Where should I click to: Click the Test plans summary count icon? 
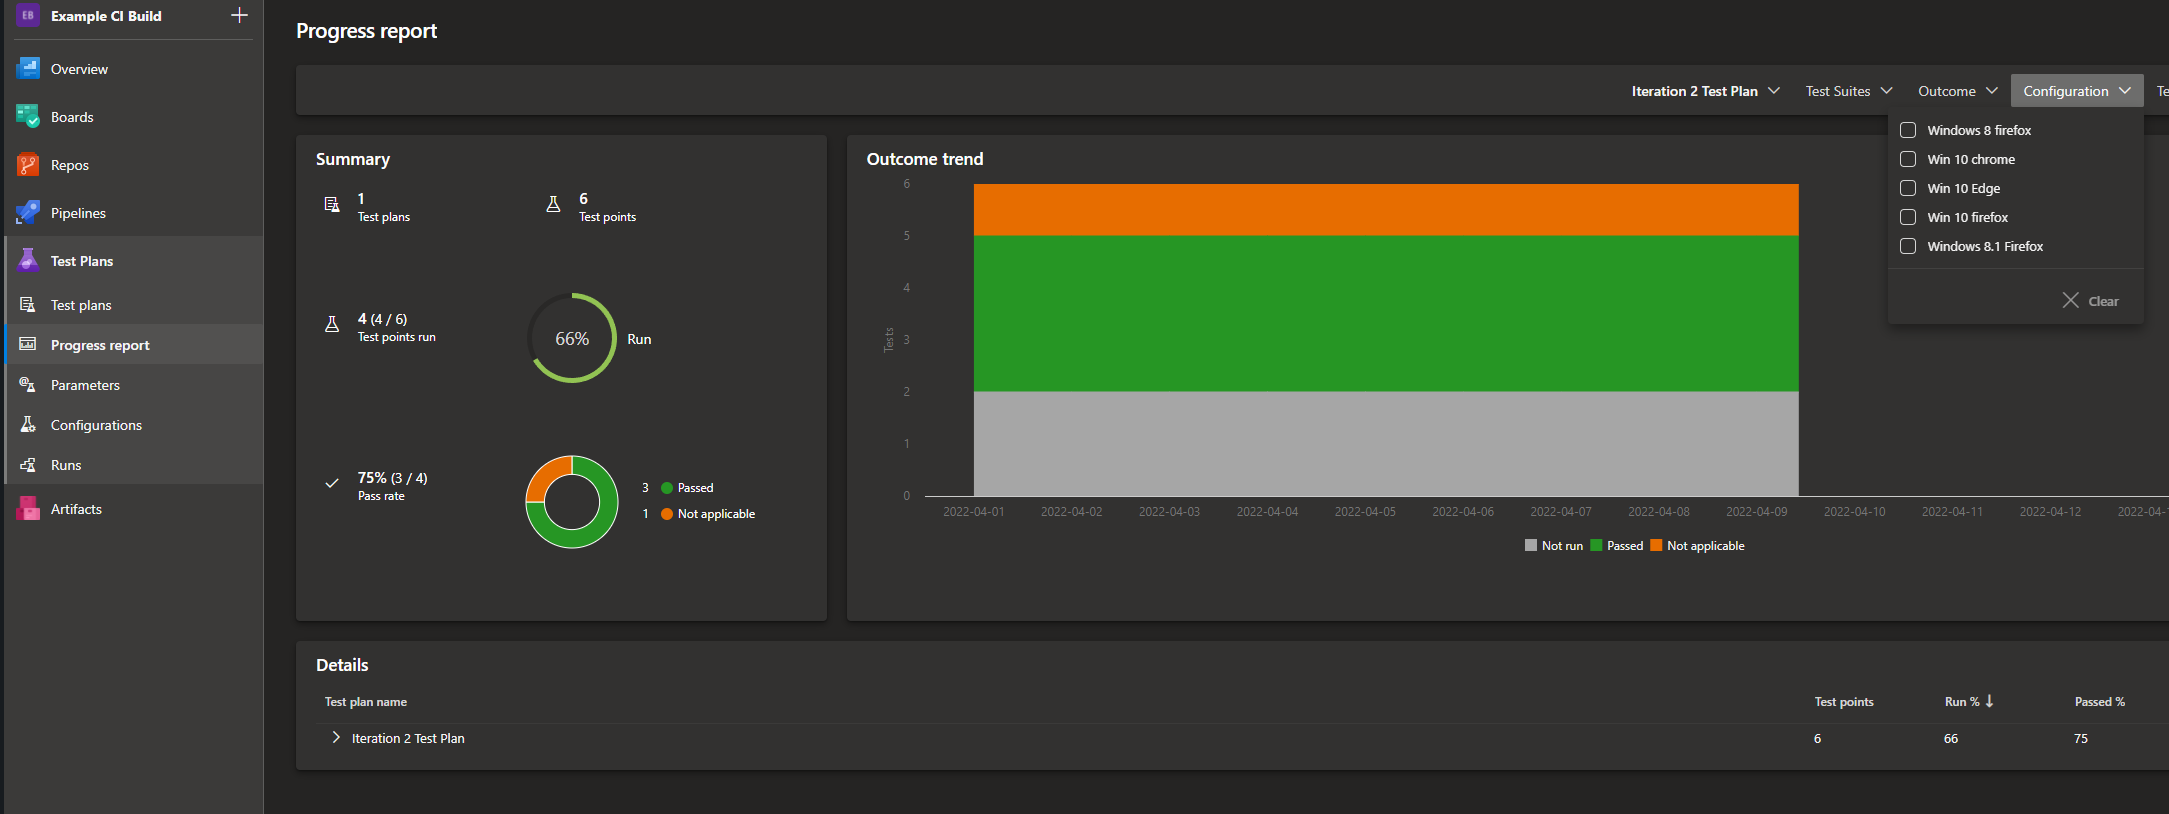tap(332, 205)
